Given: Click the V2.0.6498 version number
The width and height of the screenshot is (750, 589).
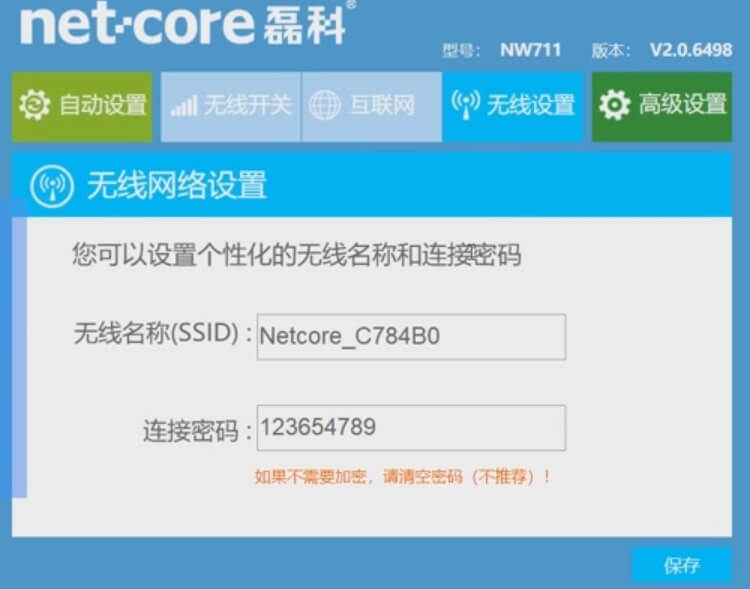Looking at the screenshot, I should [691, 50].
